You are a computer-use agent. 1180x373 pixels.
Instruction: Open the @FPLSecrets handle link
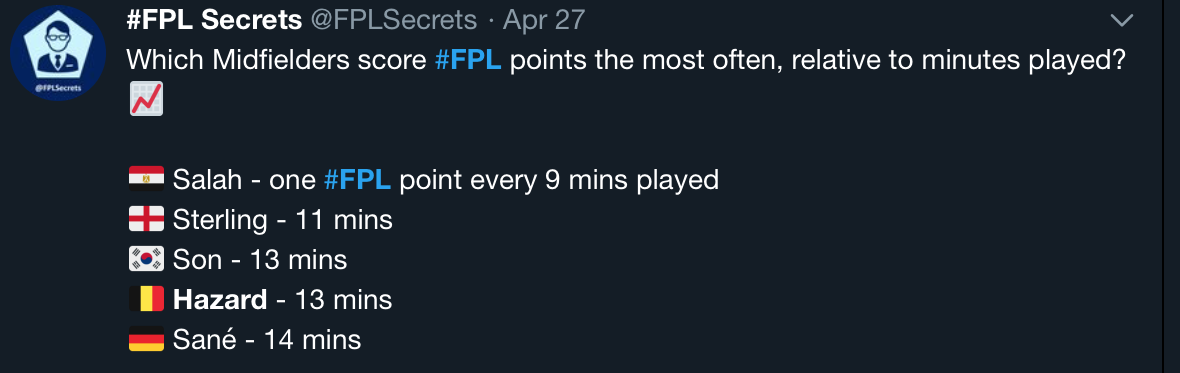pos(394,20)
